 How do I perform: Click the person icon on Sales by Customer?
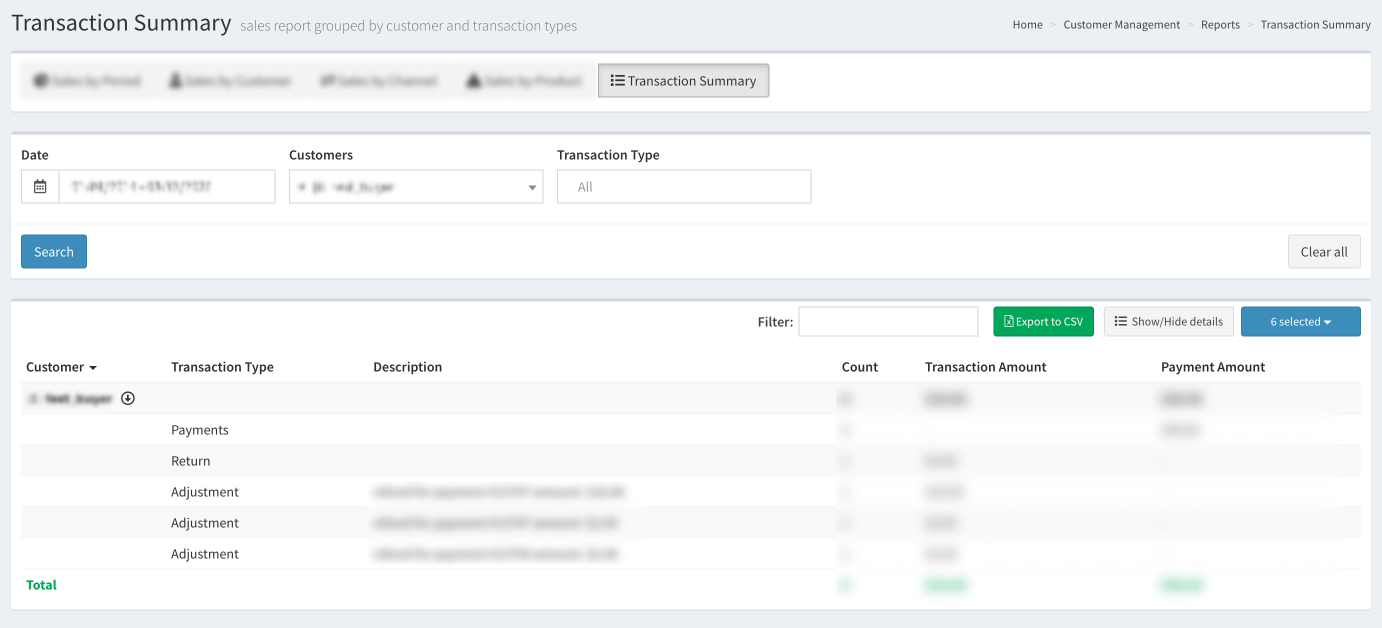(175, 81)
